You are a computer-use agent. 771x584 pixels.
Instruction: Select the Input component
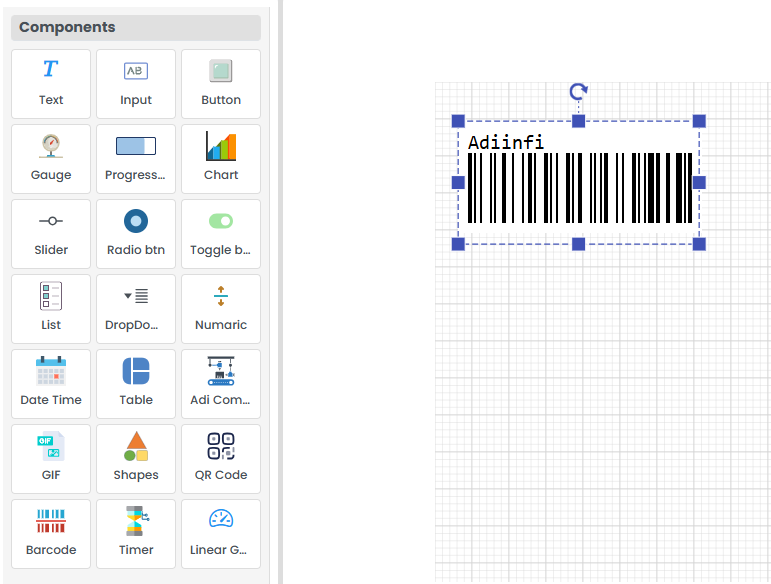[x=136, y=84]
